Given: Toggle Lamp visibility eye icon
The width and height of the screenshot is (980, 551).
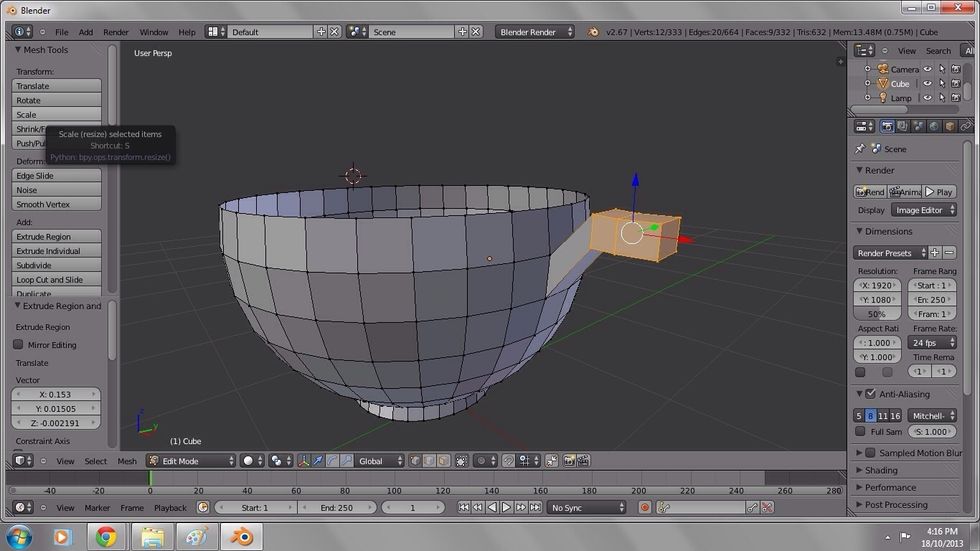Looking at the screenshot, I should pyautogui.click(x=928, y=98).
